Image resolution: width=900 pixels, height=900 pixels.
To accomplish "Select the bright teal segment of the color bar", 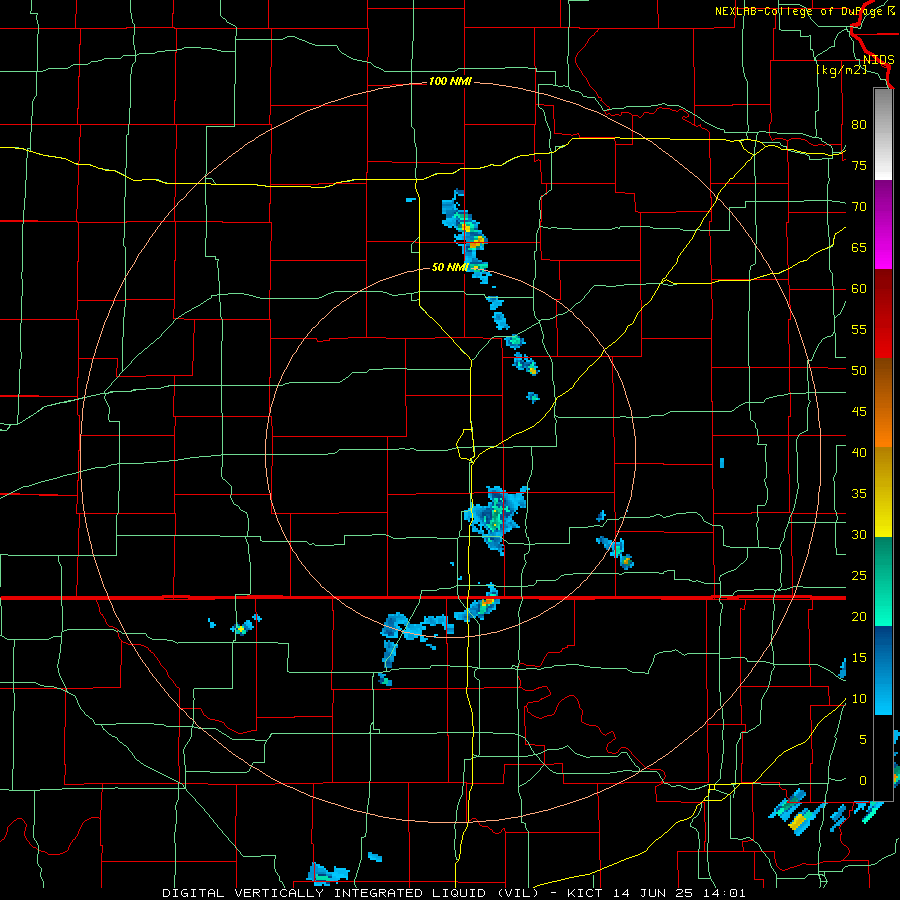I will 883,603.
